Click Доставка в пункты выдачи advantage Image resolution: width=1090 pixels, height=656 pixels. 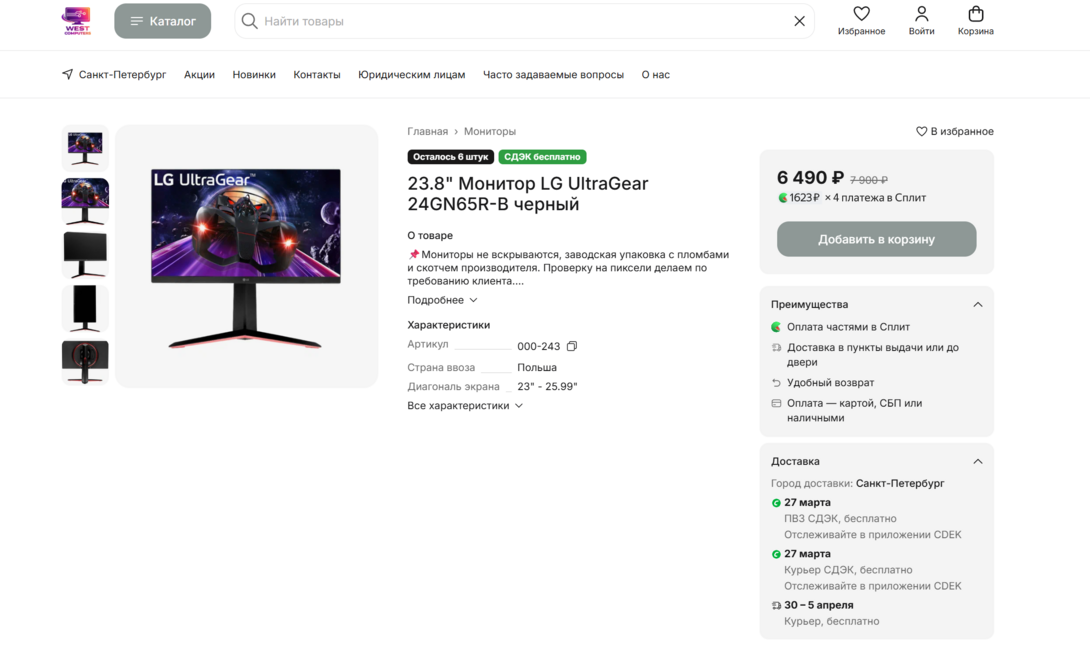tap(865, 354)
